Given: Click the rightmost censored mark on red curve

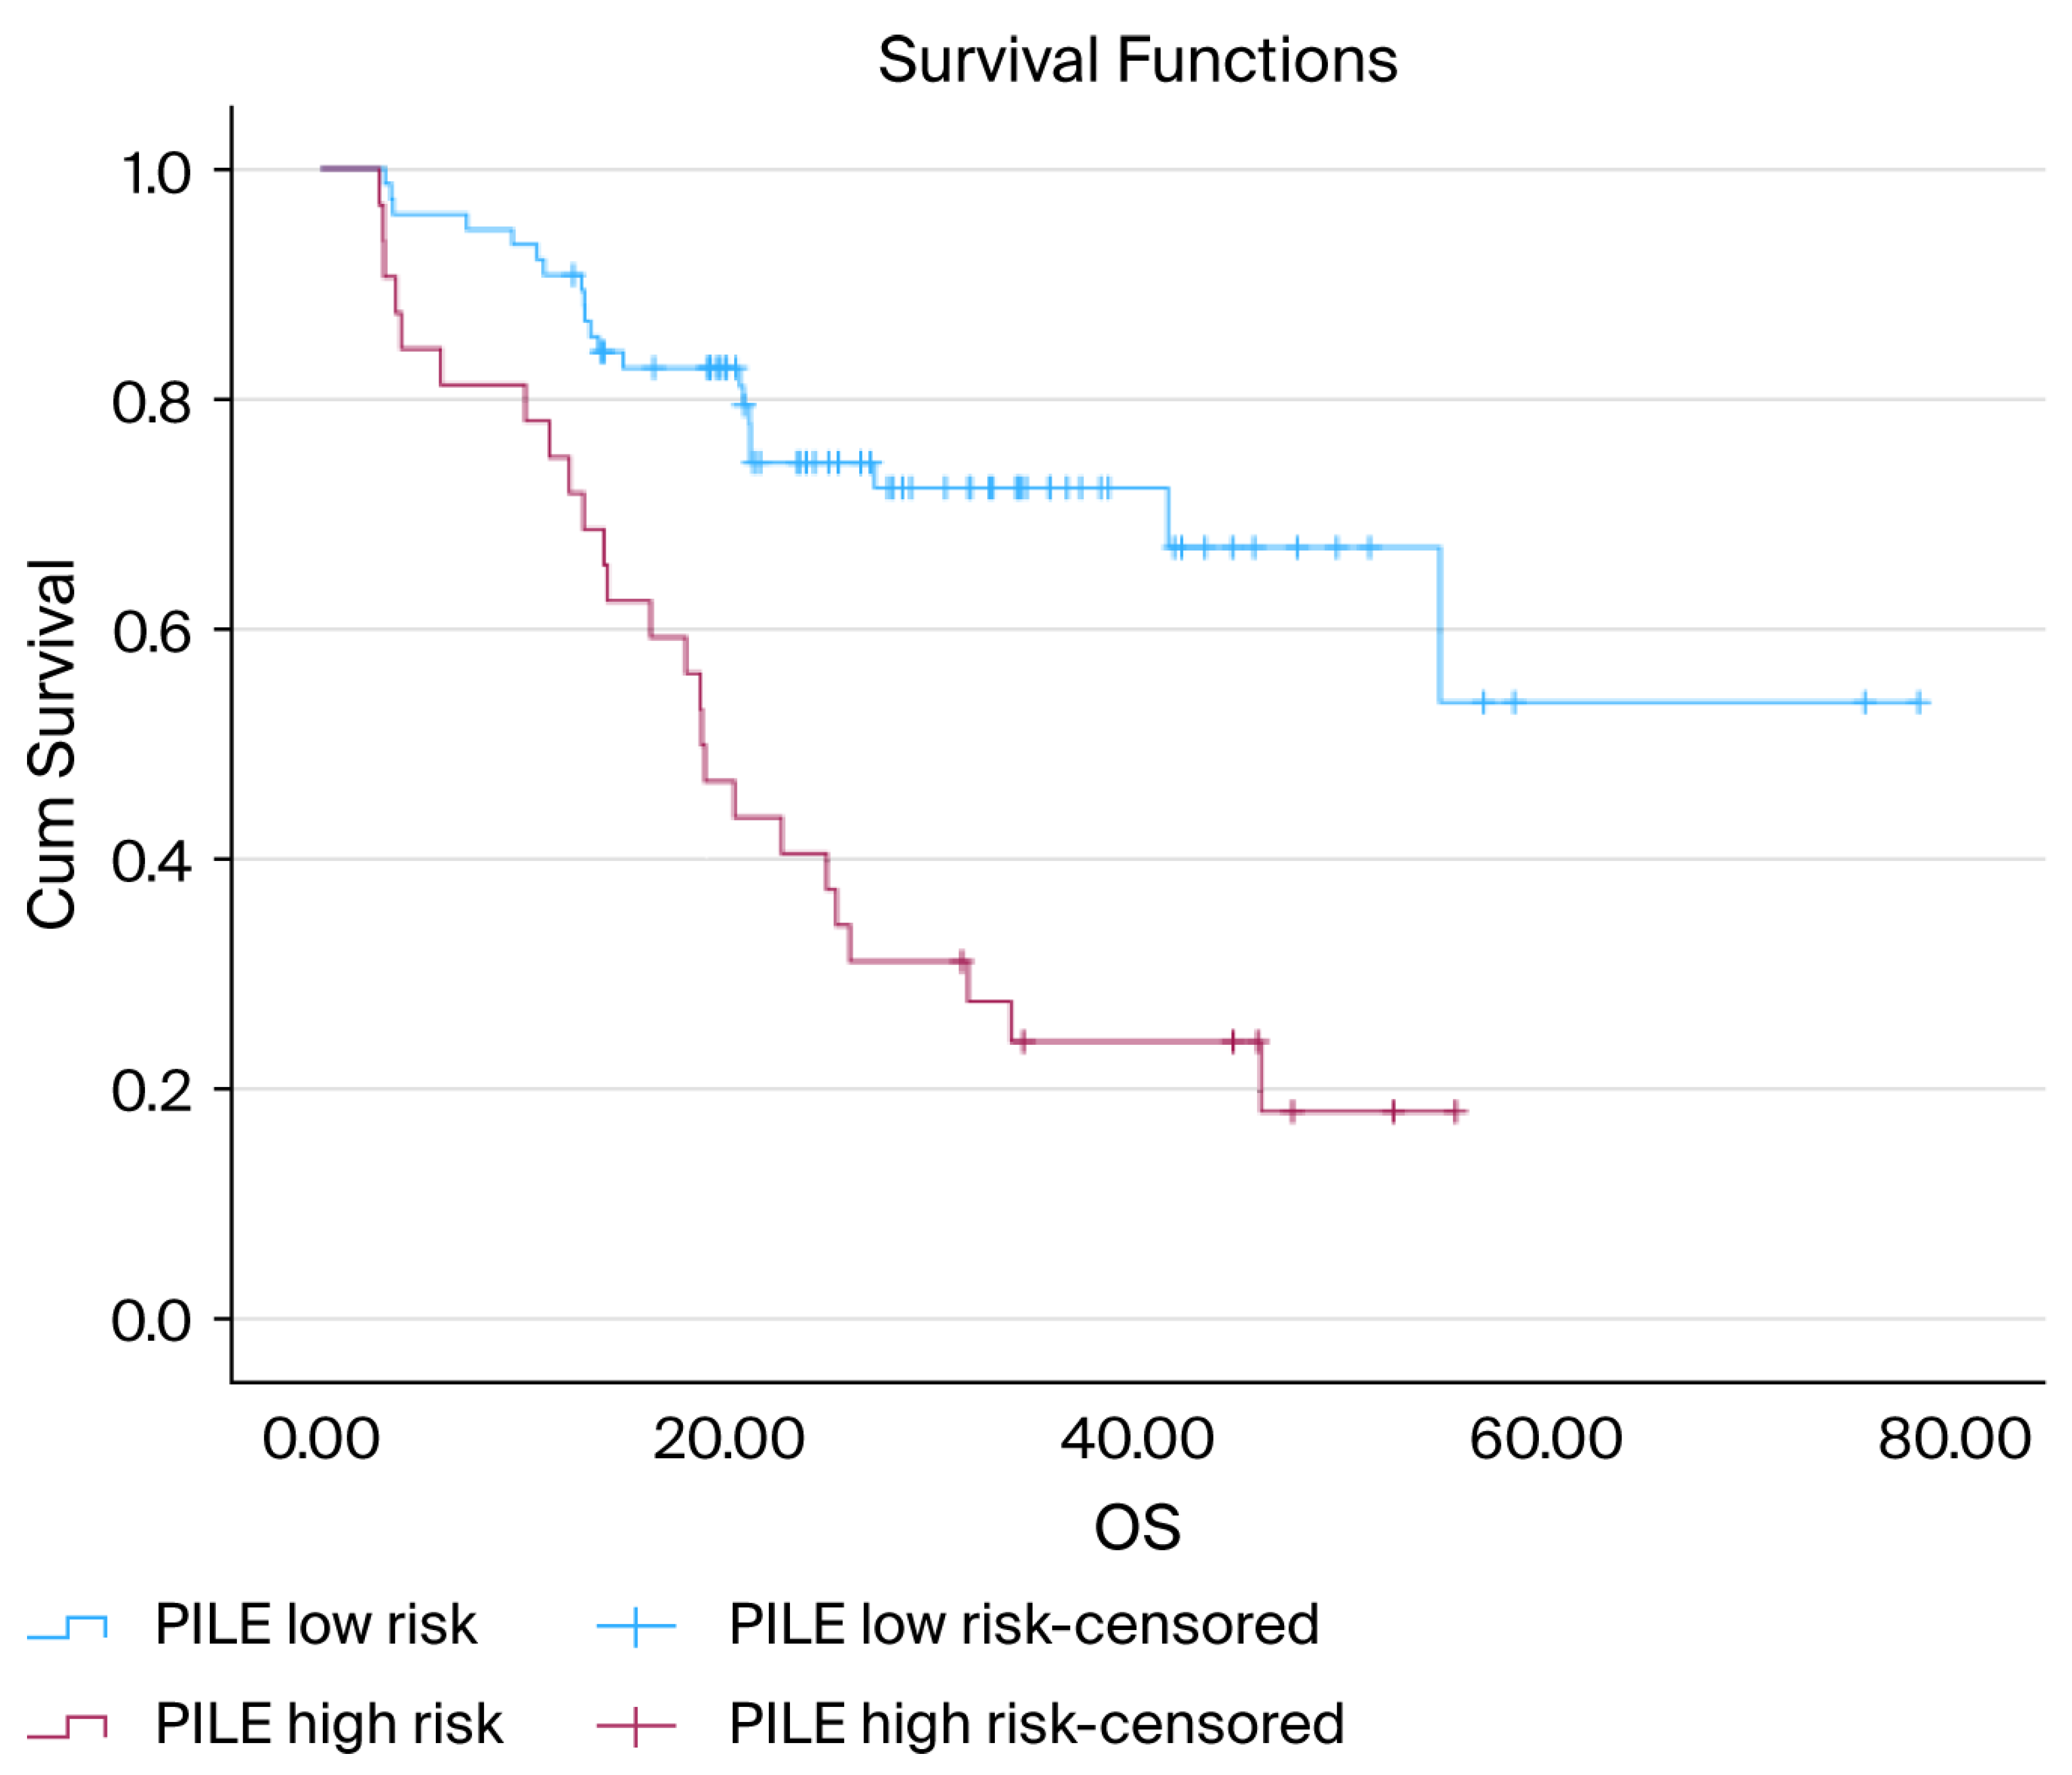Looking at the screenshot, I should [x=1457, y=1111].
